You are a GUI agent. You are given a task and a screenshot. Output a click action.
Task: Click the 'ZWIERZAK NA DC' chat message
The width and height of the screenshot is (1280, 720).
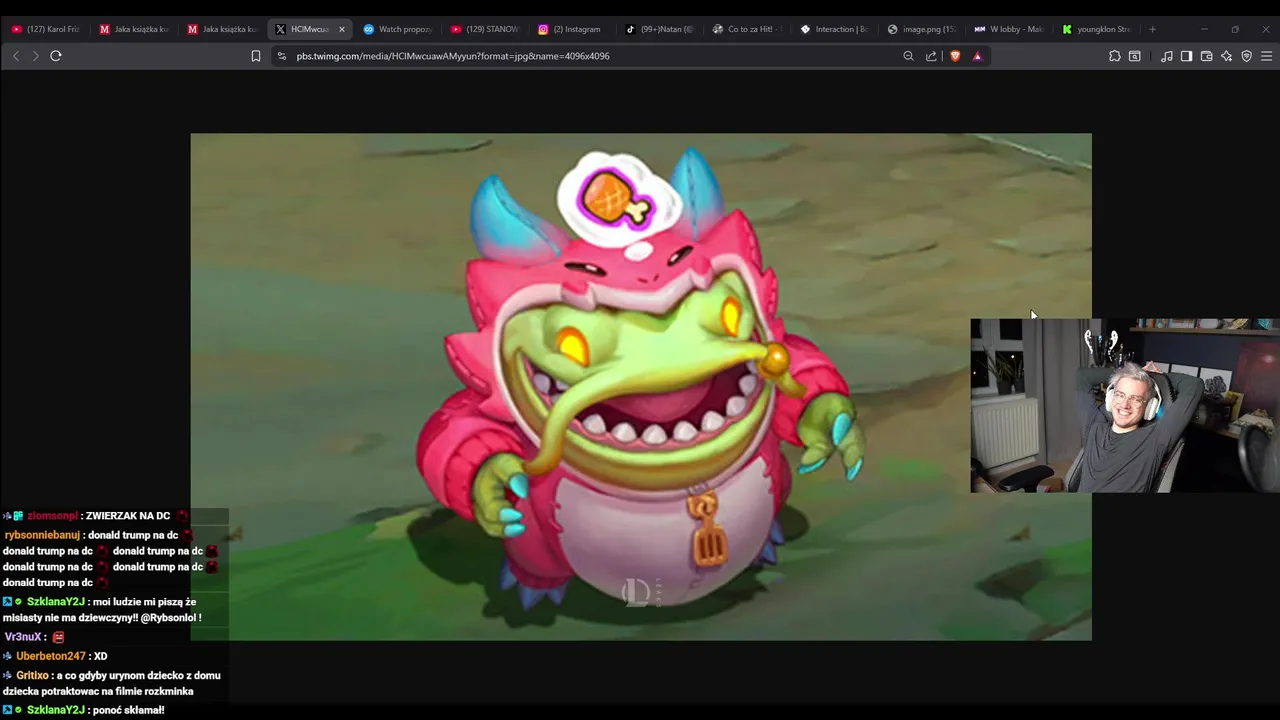tap(128, 516)
